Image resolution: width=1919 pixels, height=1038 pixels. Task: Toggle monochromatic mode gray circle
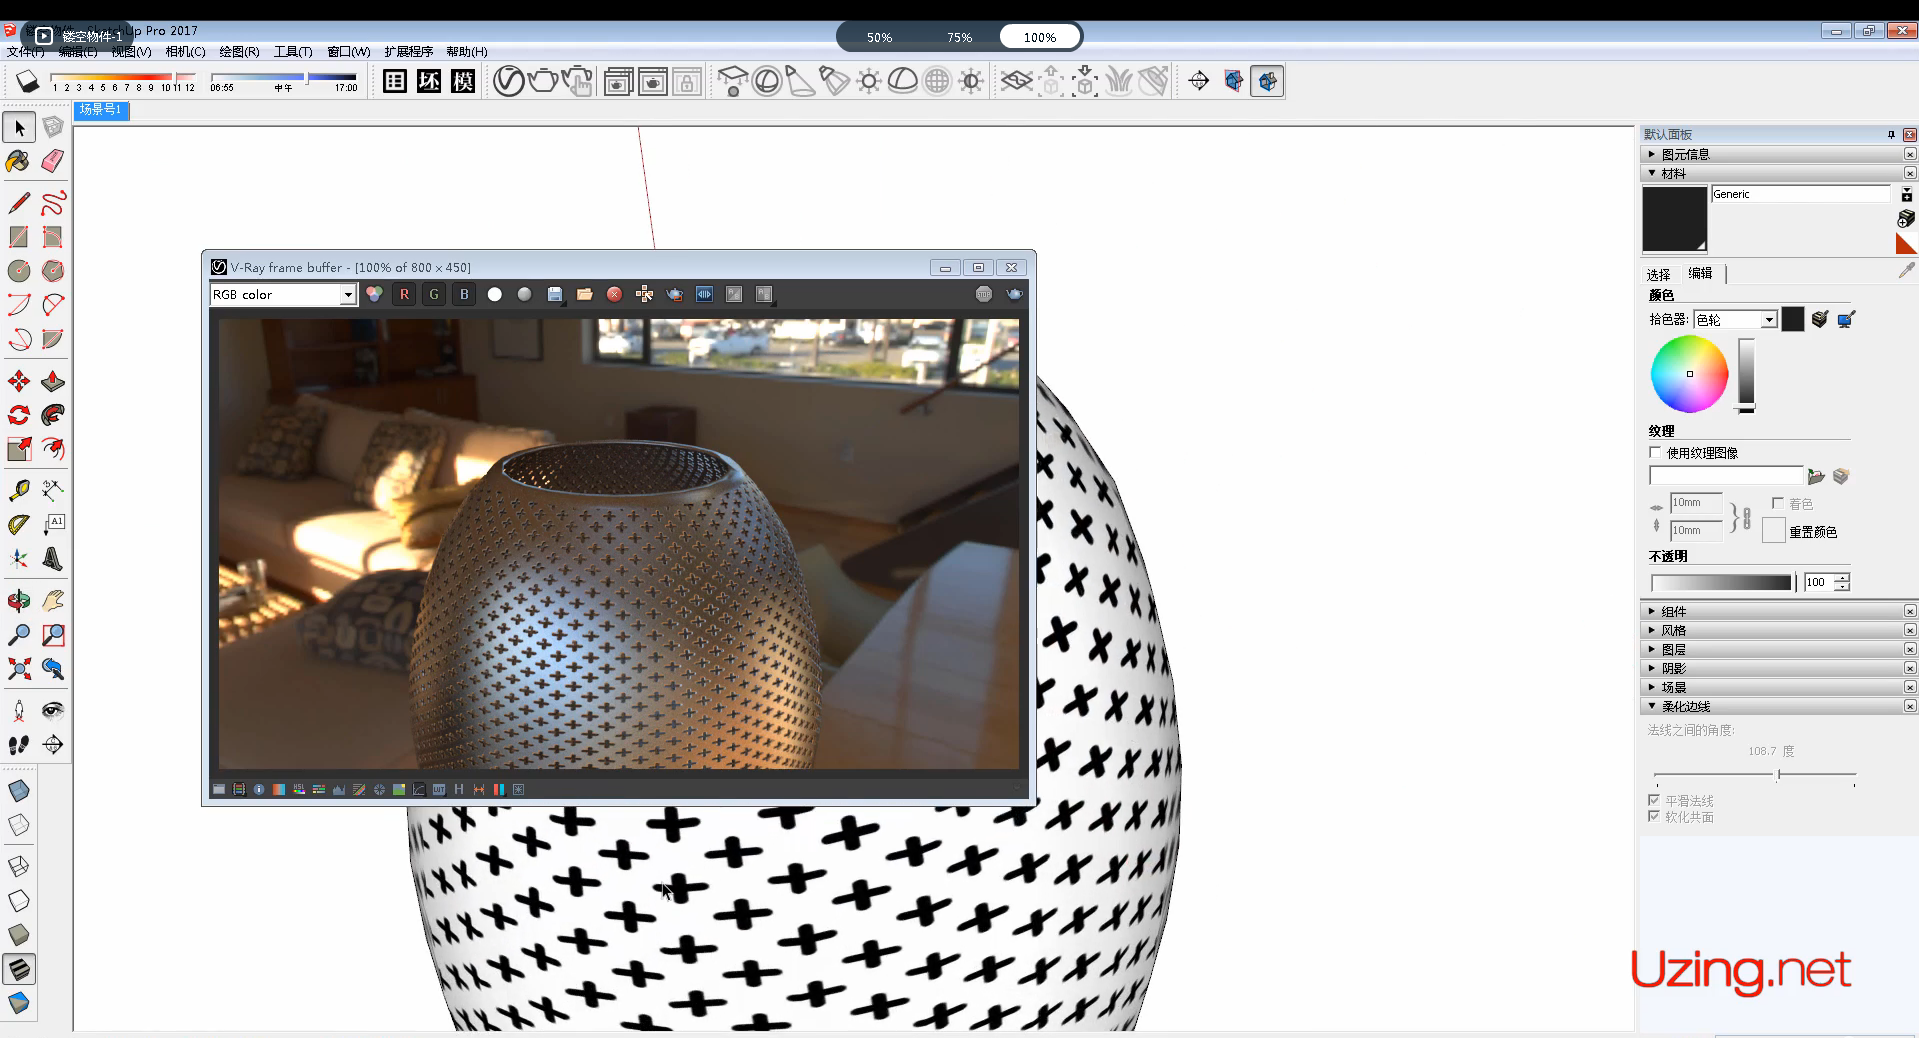pos(524,294)
